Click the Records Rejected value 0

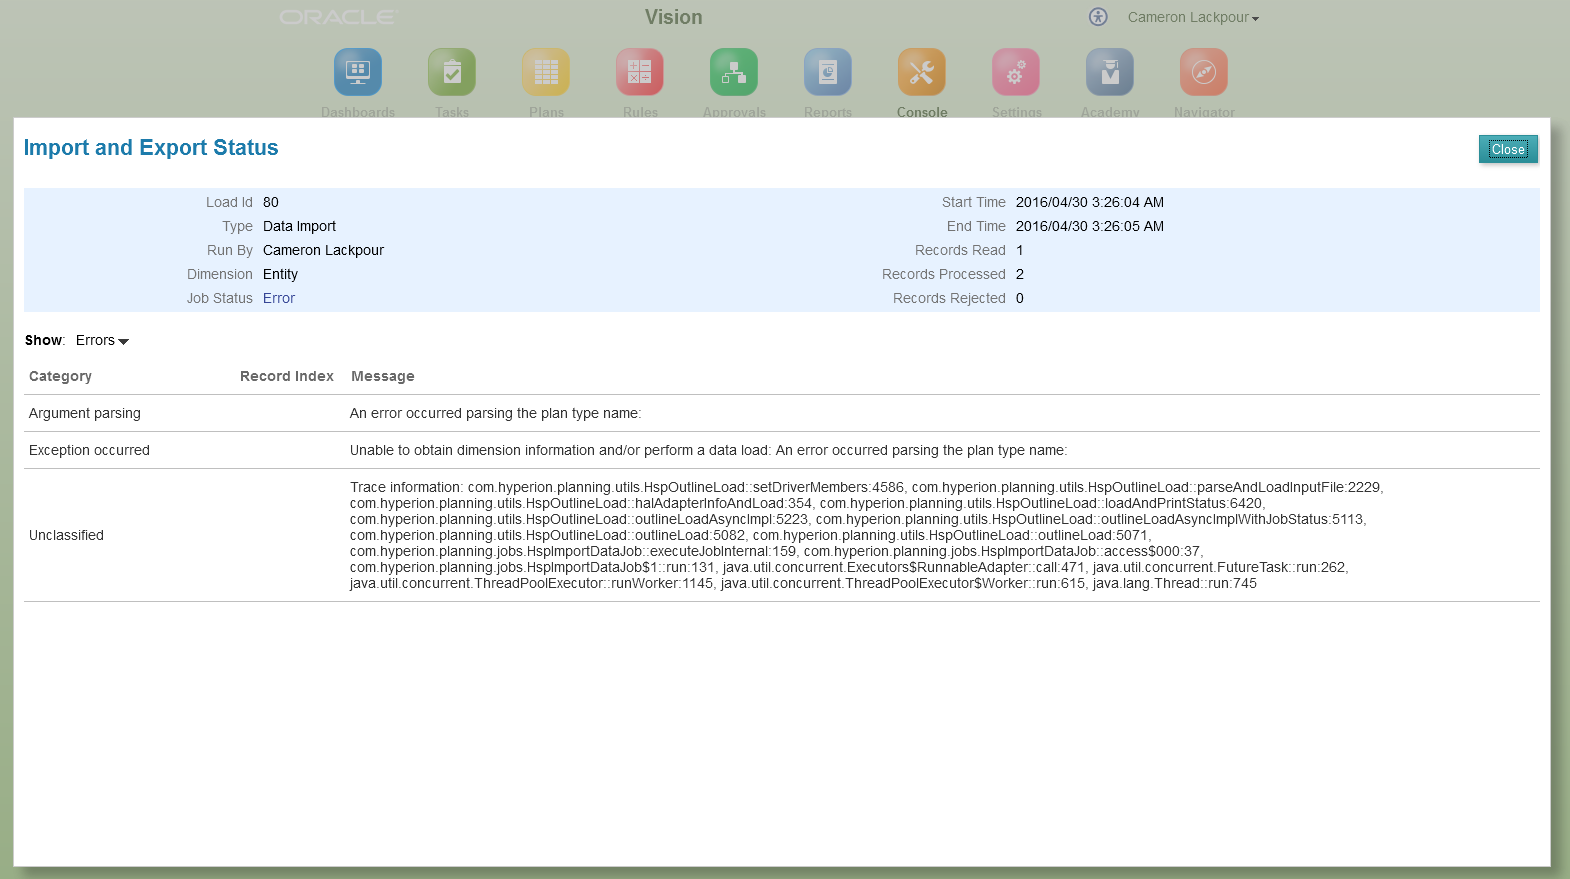point(1020,298)
